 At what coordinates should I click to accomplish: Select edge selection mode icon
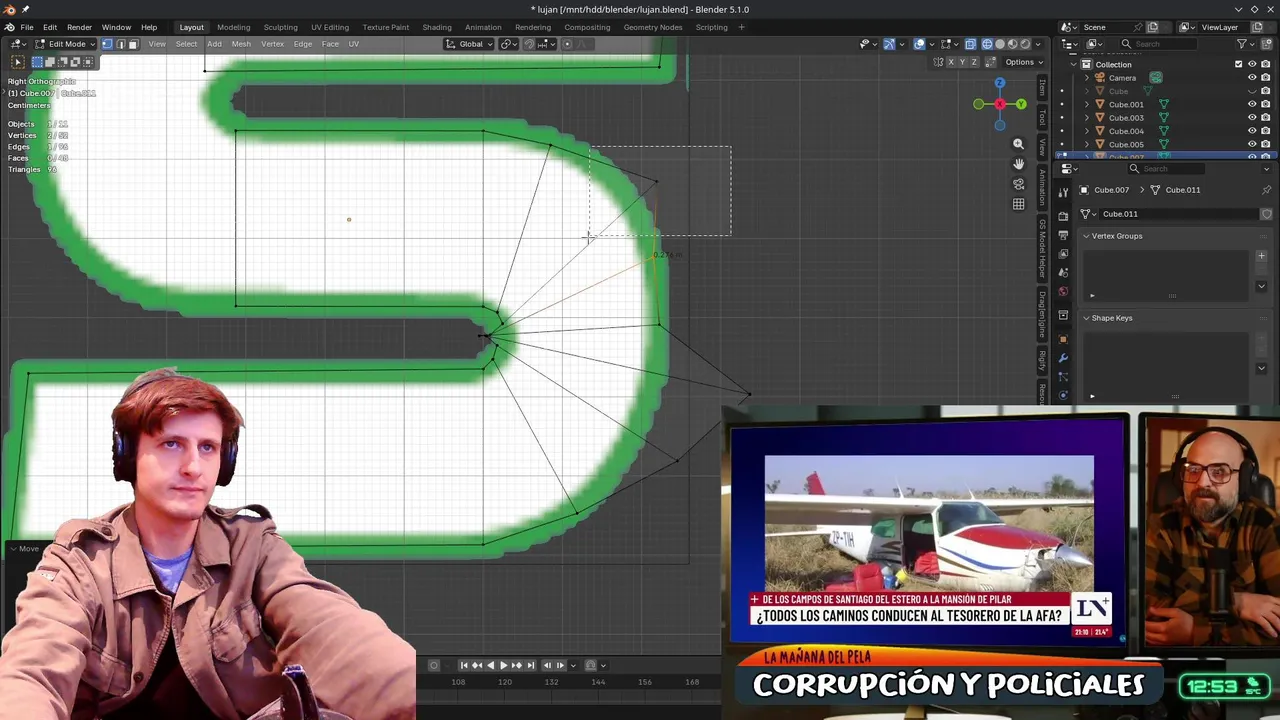click(120, 44)
